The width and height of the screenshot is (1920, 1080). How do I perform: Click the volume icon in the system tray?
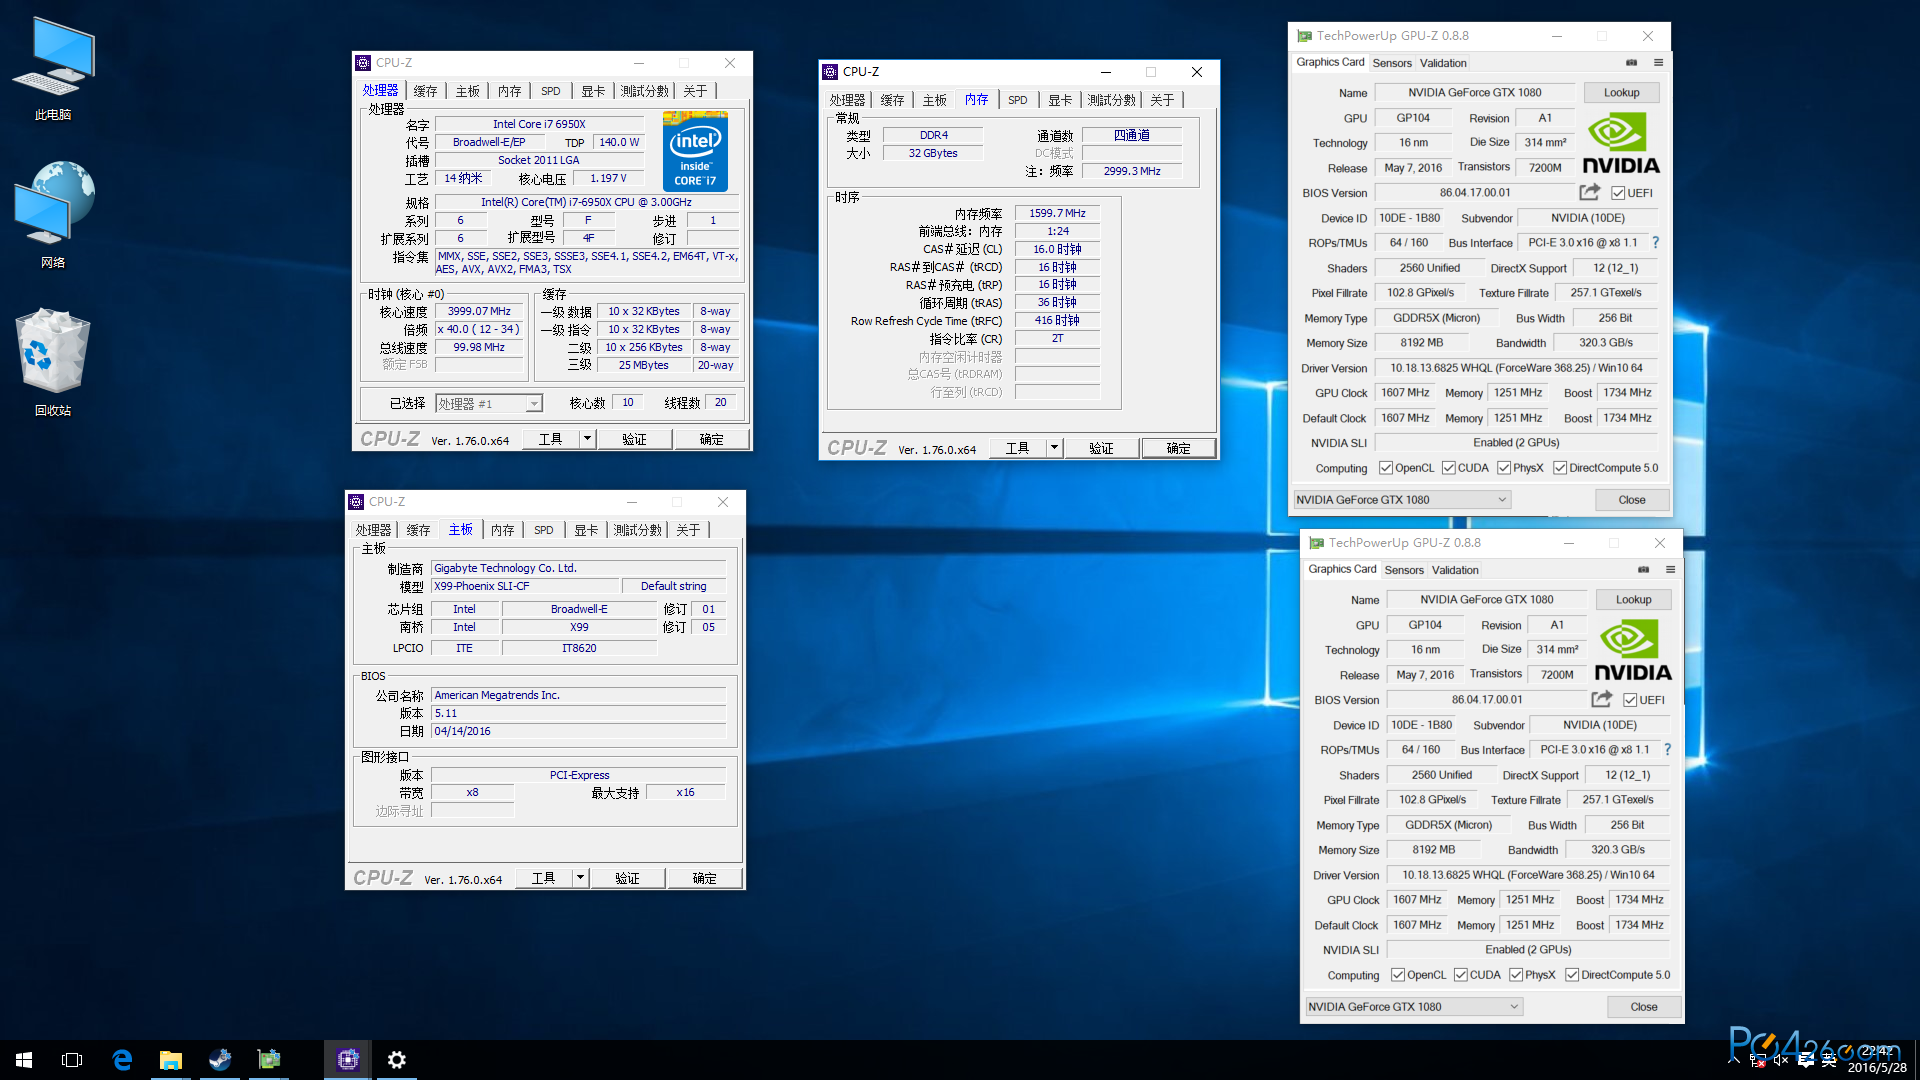point(1781,1061)
